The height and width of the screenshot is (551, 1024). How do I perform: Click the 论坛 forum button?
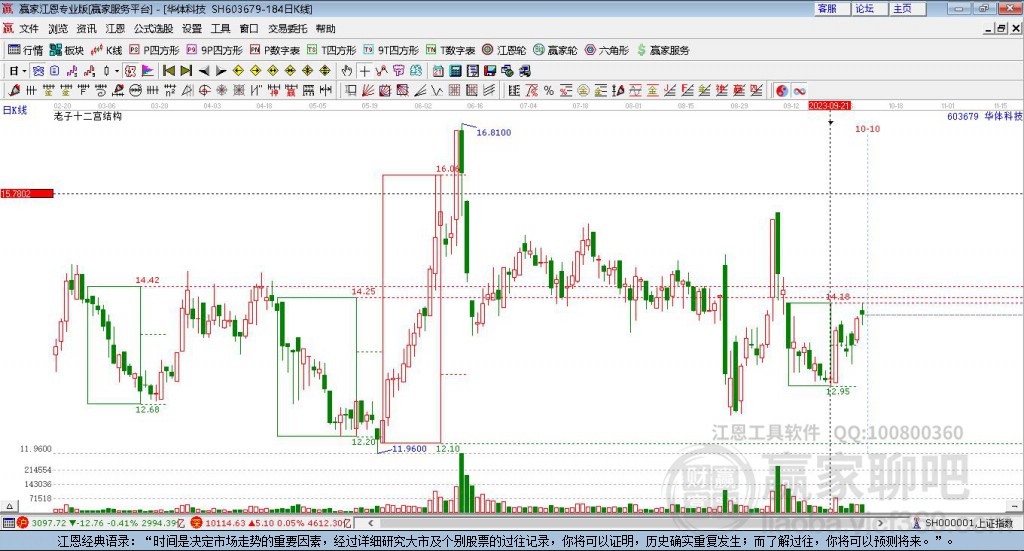870,8
